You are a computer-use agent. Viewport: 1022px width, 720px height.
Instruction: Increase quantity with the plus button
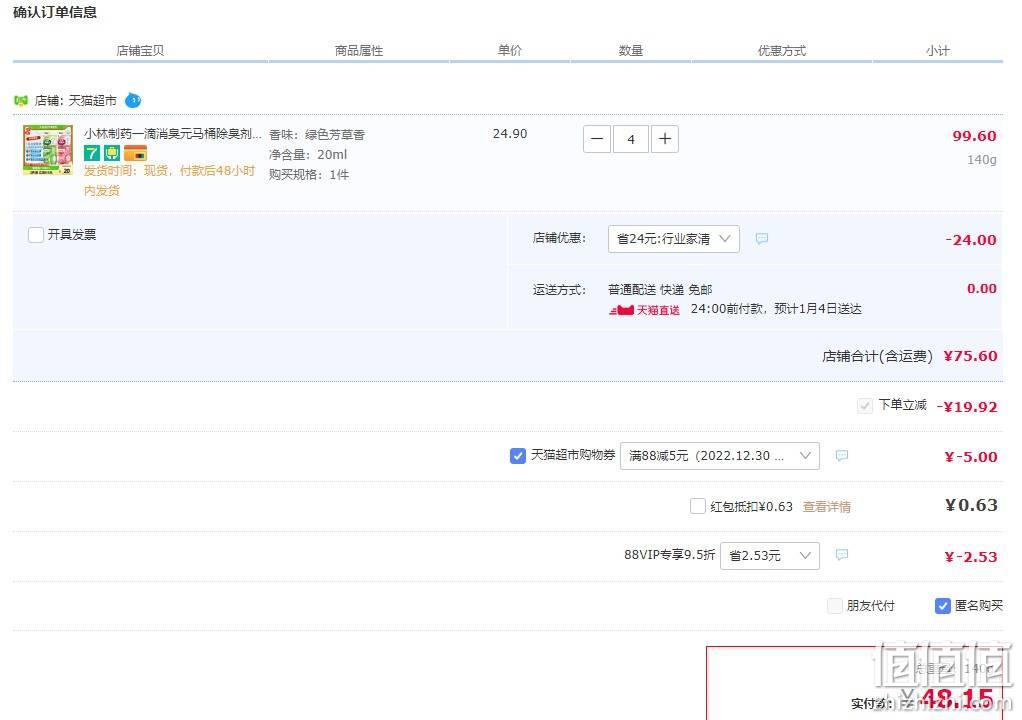coord(665,139)
